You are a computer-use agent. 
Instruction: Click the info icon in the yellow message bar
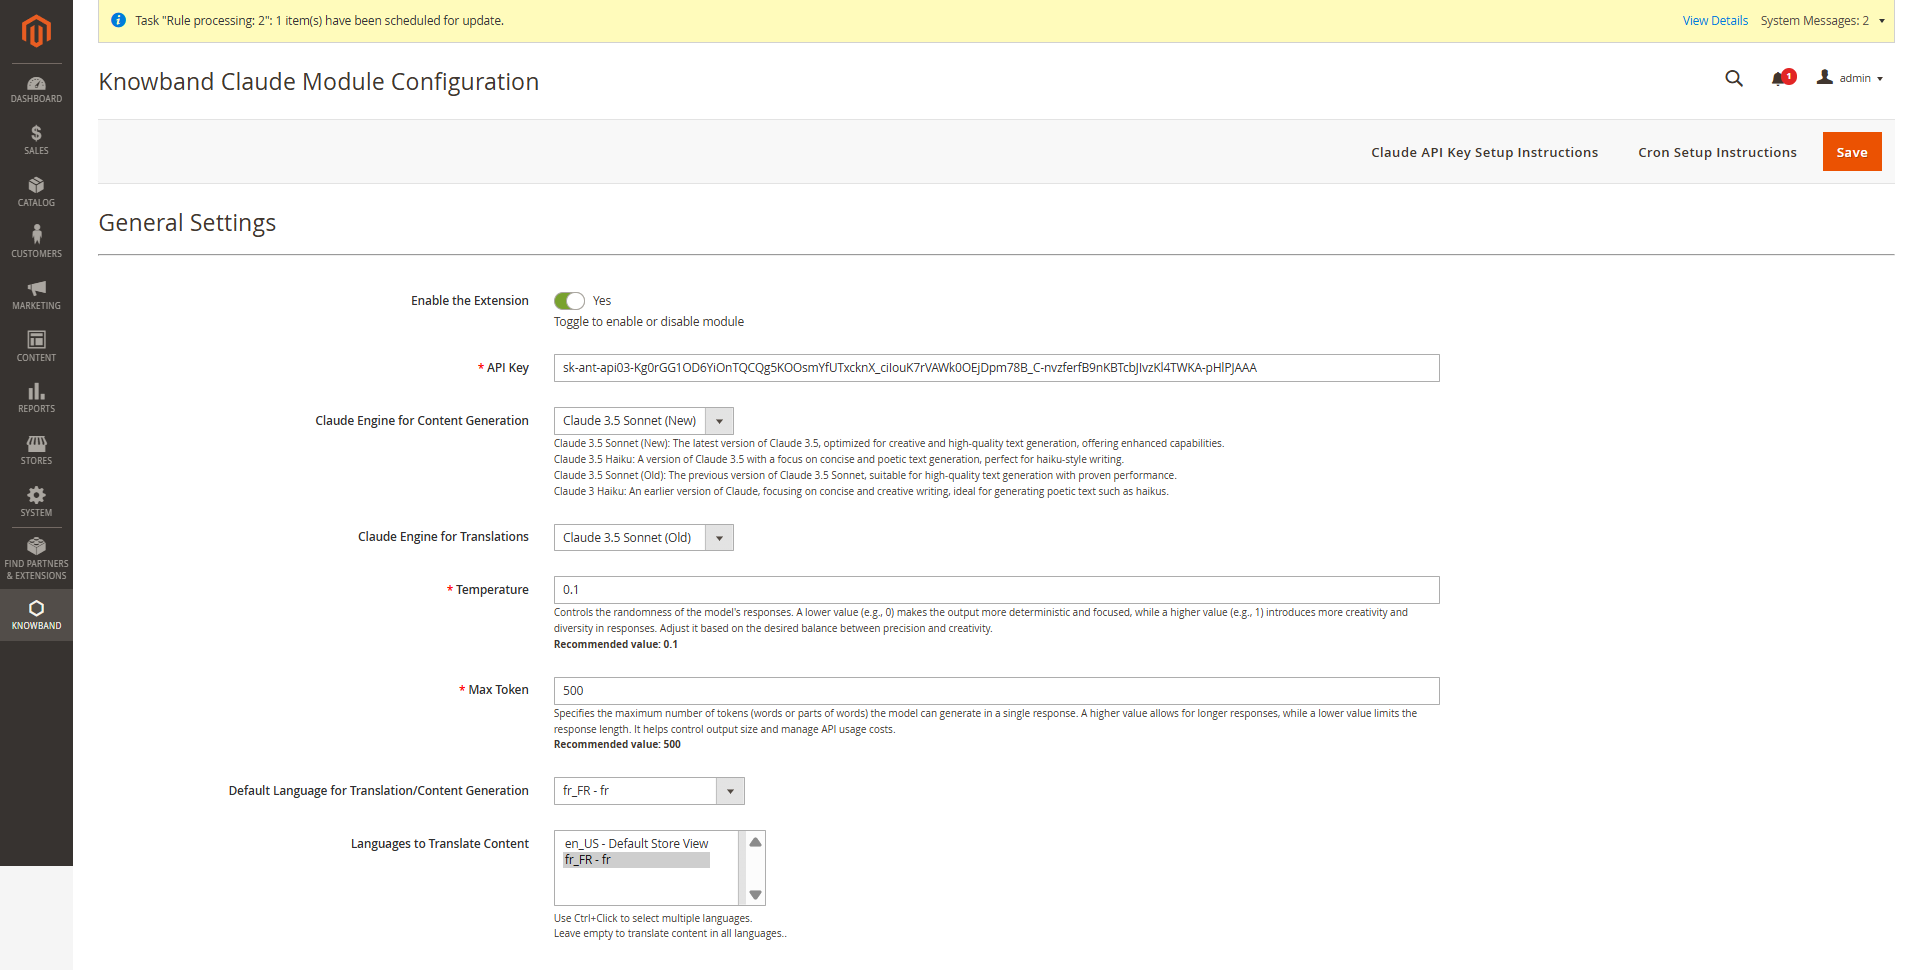118,20
